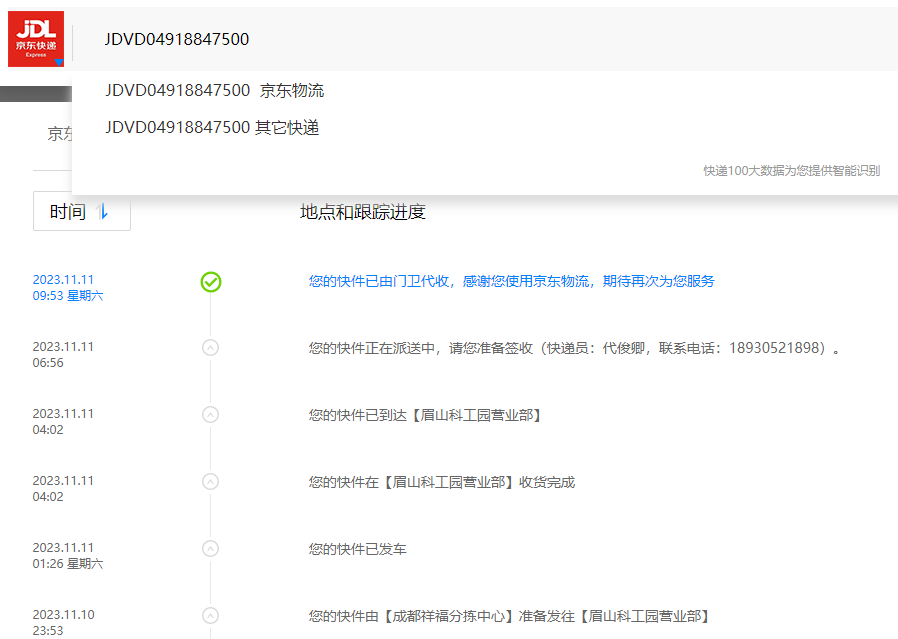Click the 快递100大数据 smart recognition note
Viewport: 898px width, 639px height.
tap(791, 171)
